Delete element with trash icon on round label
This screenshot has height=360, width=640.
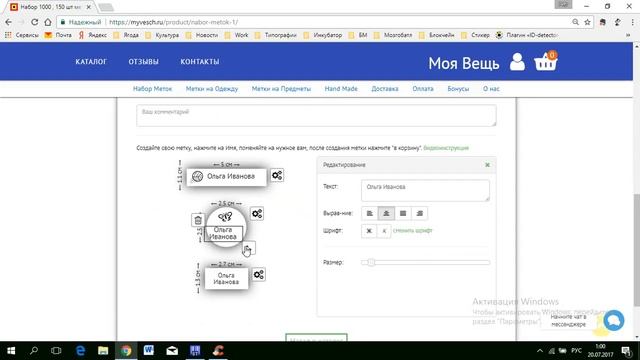coord(198,220)
